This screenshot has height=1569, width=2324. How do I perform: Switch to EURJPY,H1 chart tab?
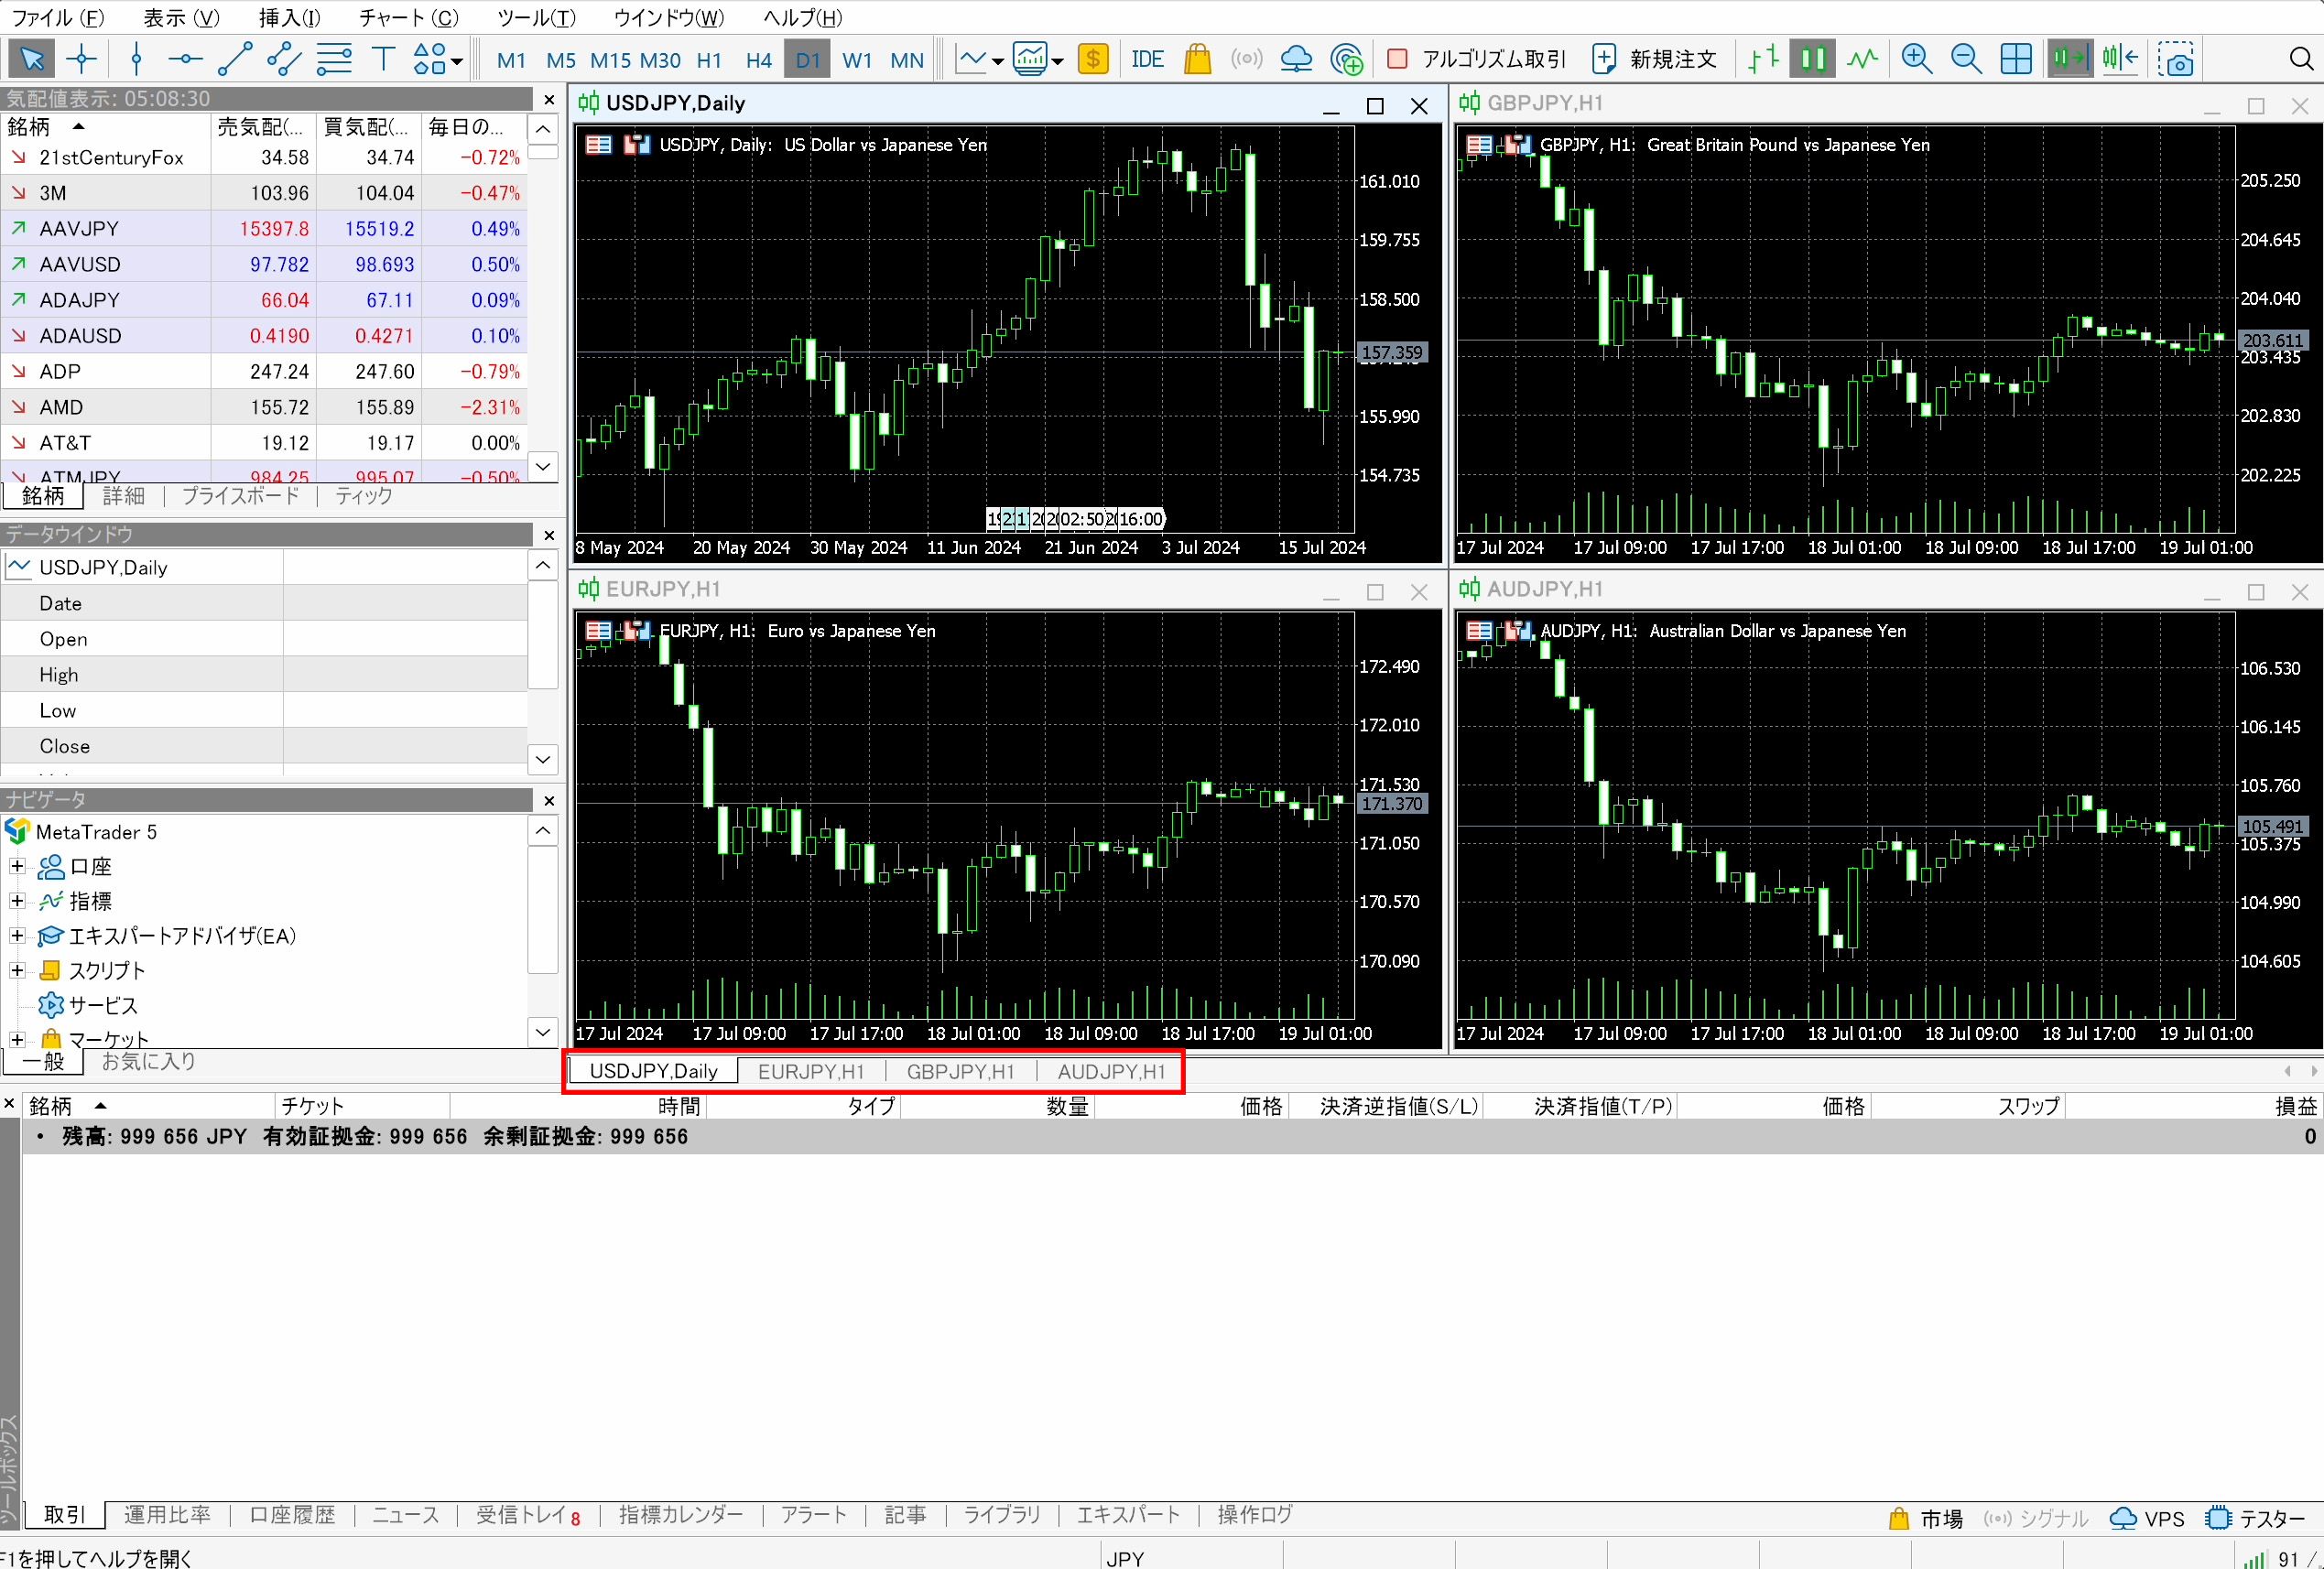tap(810, 1072)
